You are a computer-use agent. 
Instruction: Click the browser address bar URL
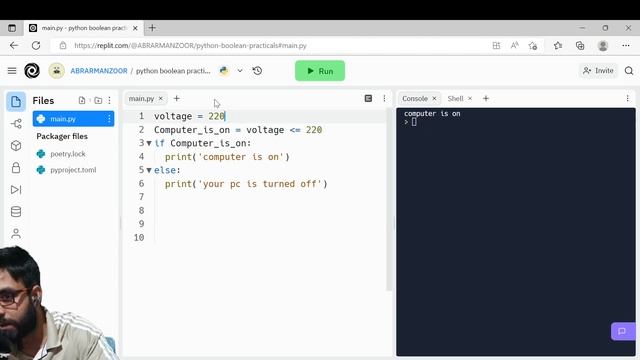190,45
